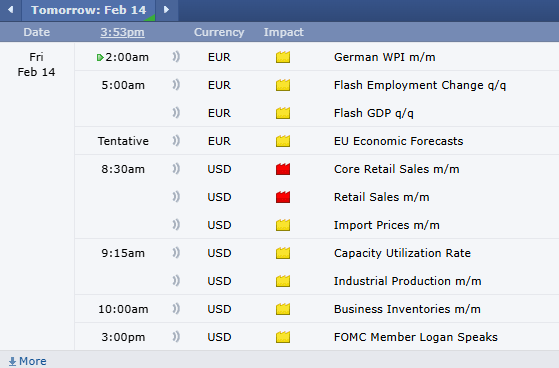Viewport: 559px width, 368px height.
Task: Click the Tentative time cell
Action: pyautogui.click(x=123, y=141)
